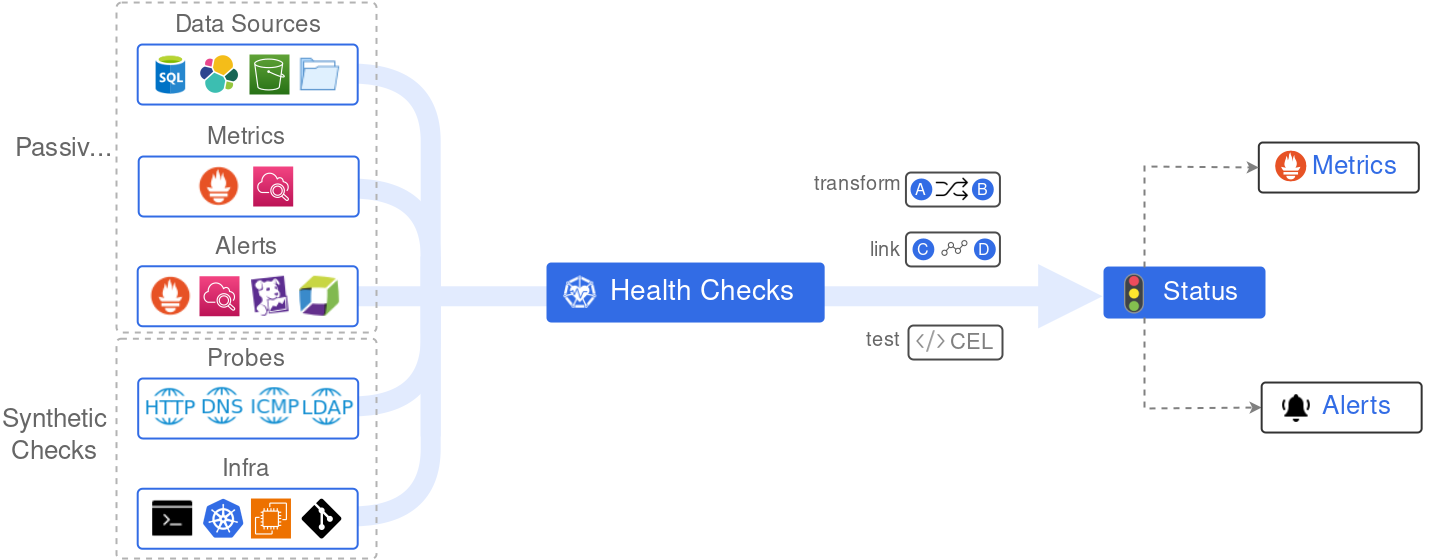Screen dimensions: 1446x560
Task: Click the SQL database icon in Data Sources
Action: (x=170, y=75)
